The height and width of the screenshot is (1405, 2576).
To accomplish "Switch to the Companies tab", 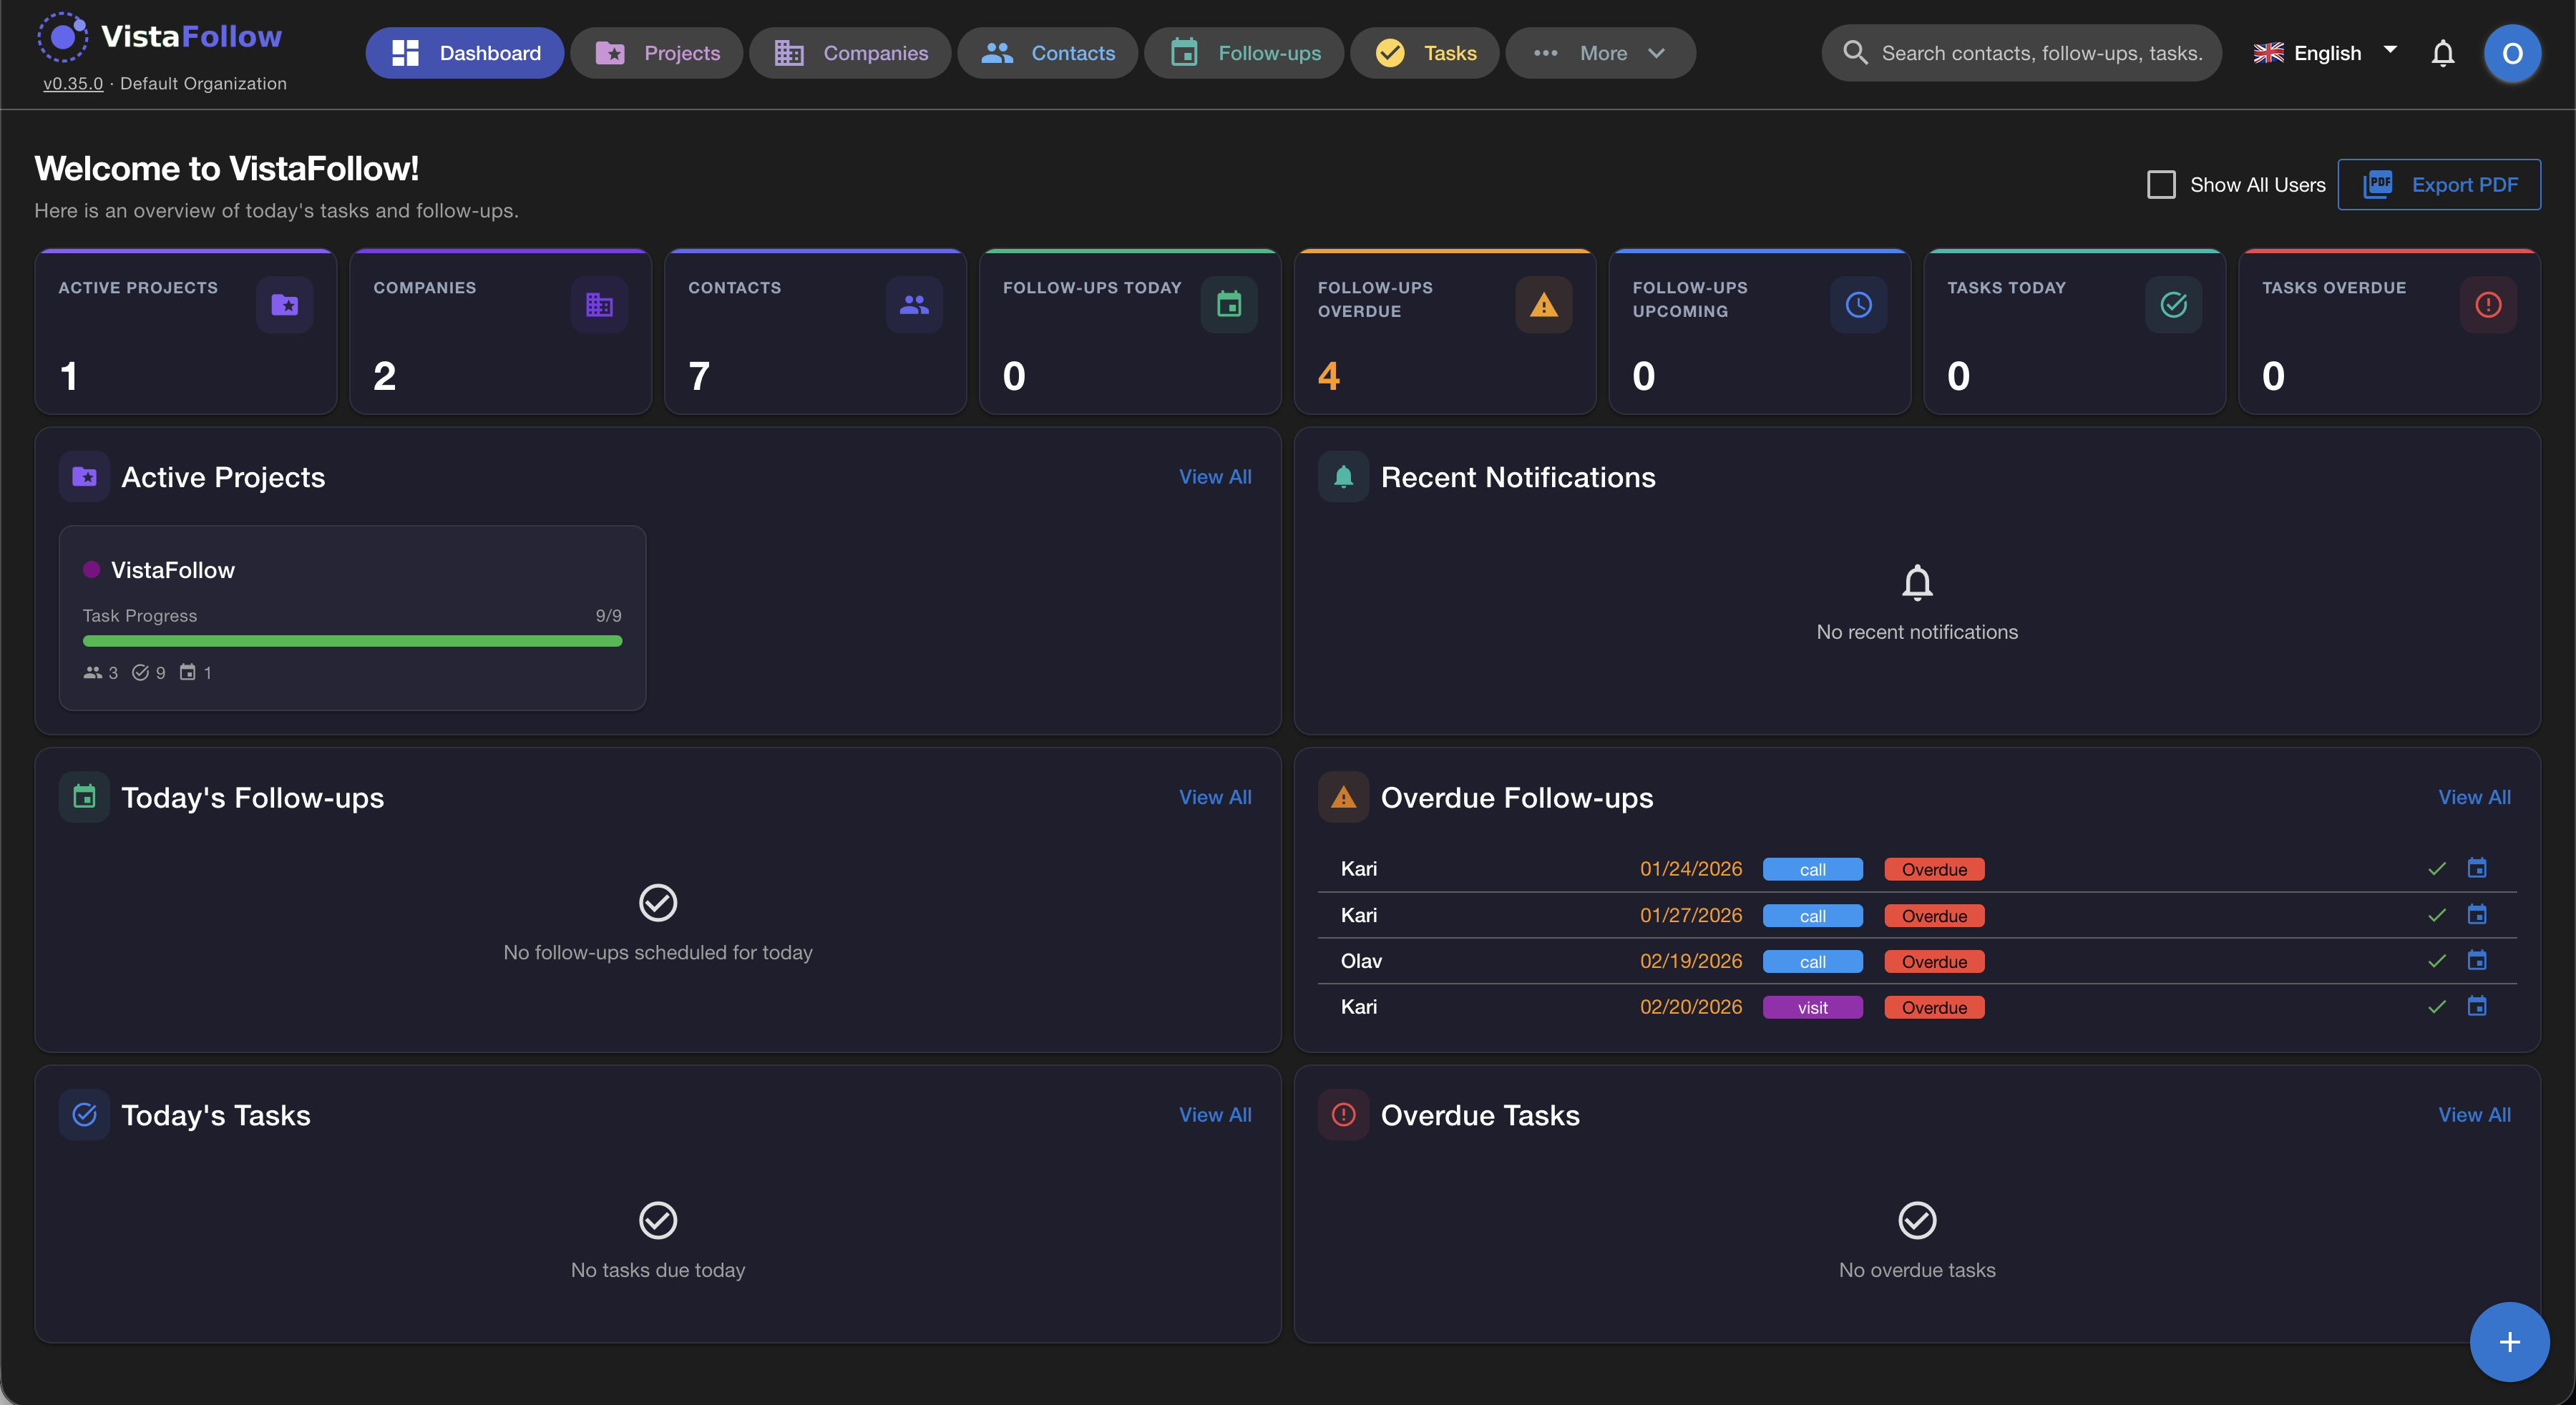I will [x=850, y=53].
